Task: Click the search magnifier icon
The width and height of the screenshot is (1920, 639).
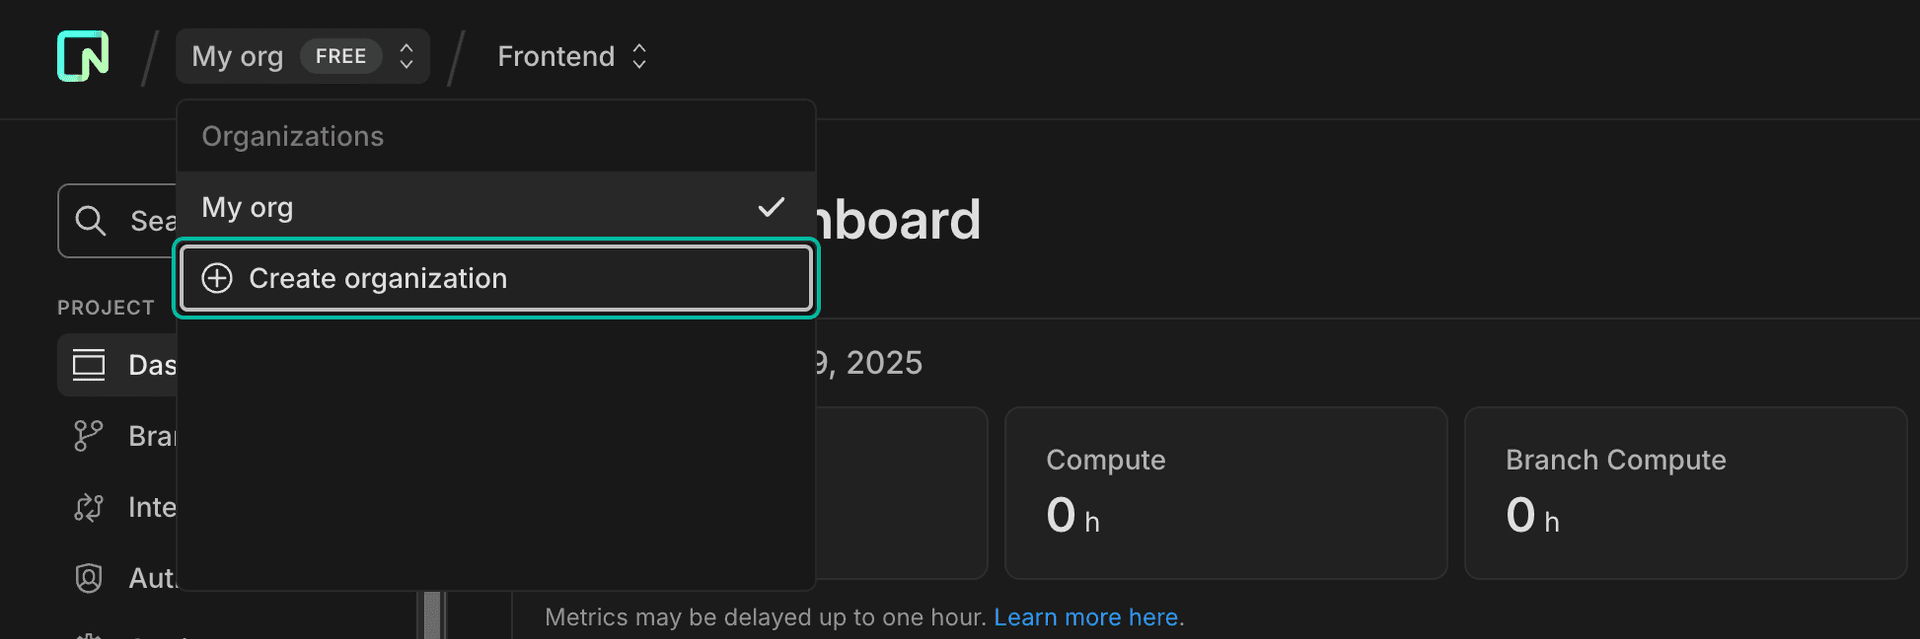Action: (x=92, y=220)
